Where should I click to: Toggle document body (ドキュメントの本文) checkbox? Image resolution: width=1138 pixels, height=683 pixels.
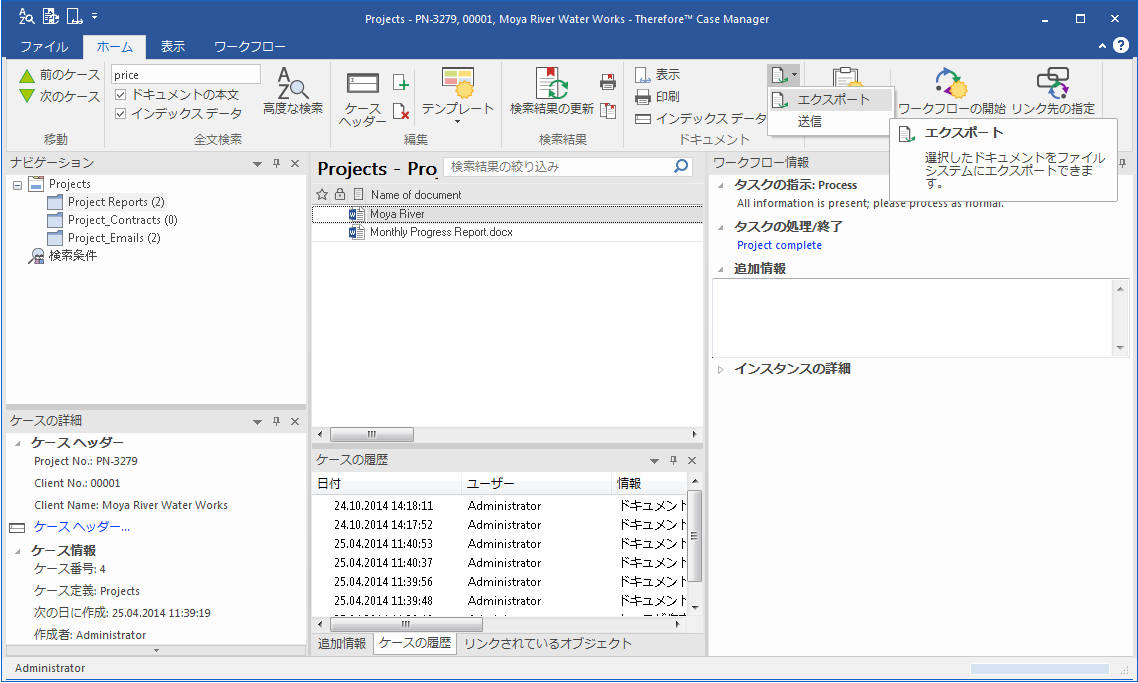click(120, 94)
